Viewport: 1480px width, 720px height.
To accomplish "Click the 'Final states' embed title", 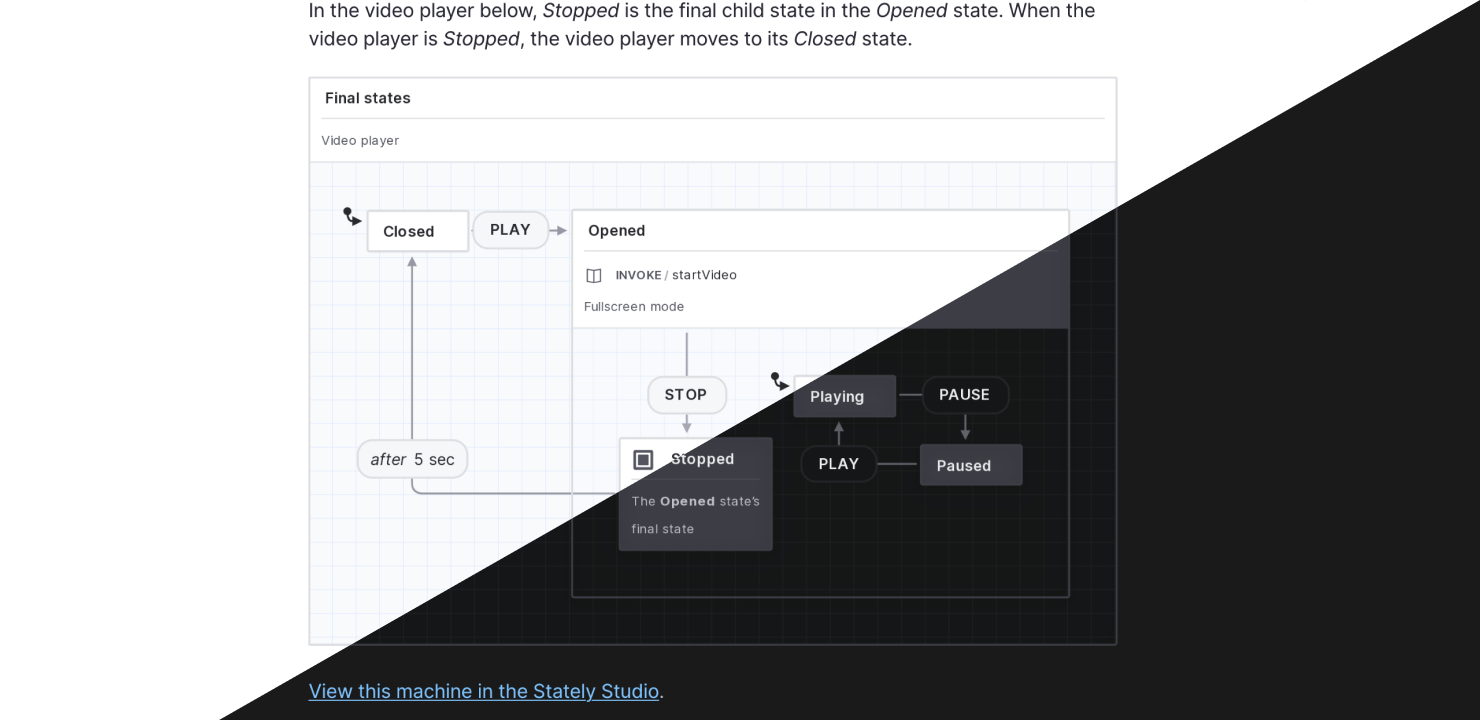I will (367, 98).
